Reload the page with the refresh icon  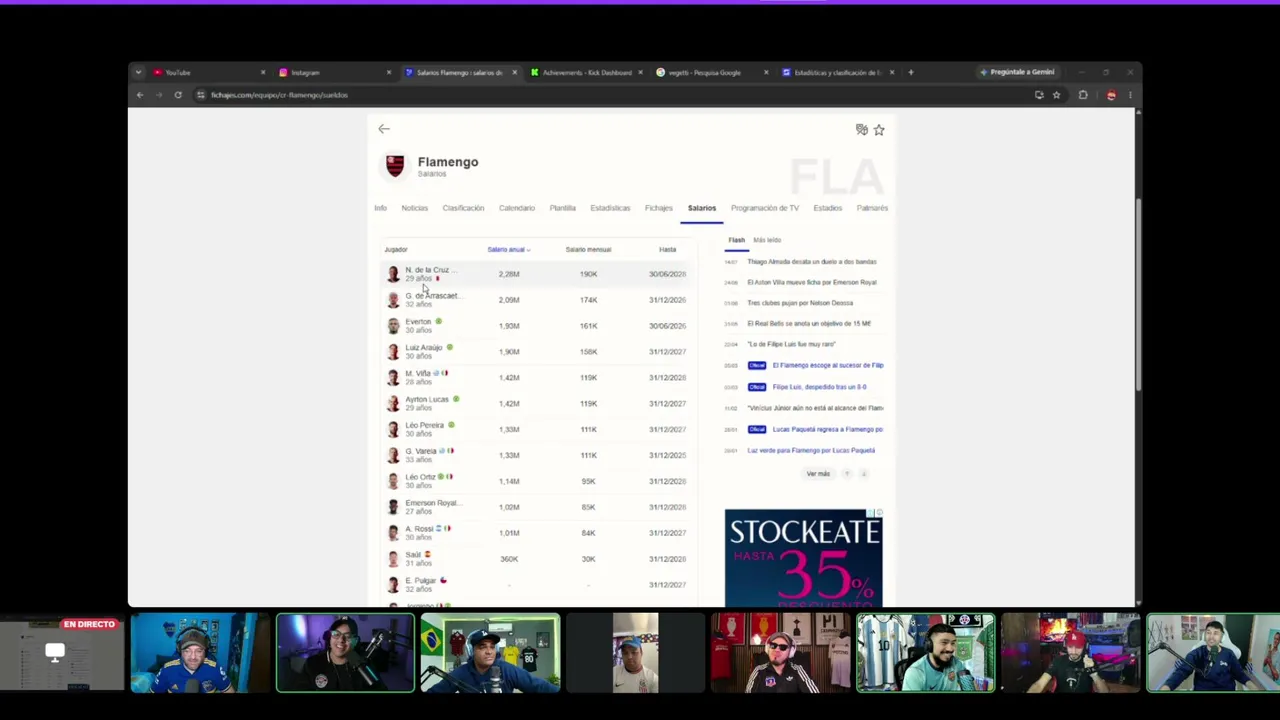click(178, 95)
